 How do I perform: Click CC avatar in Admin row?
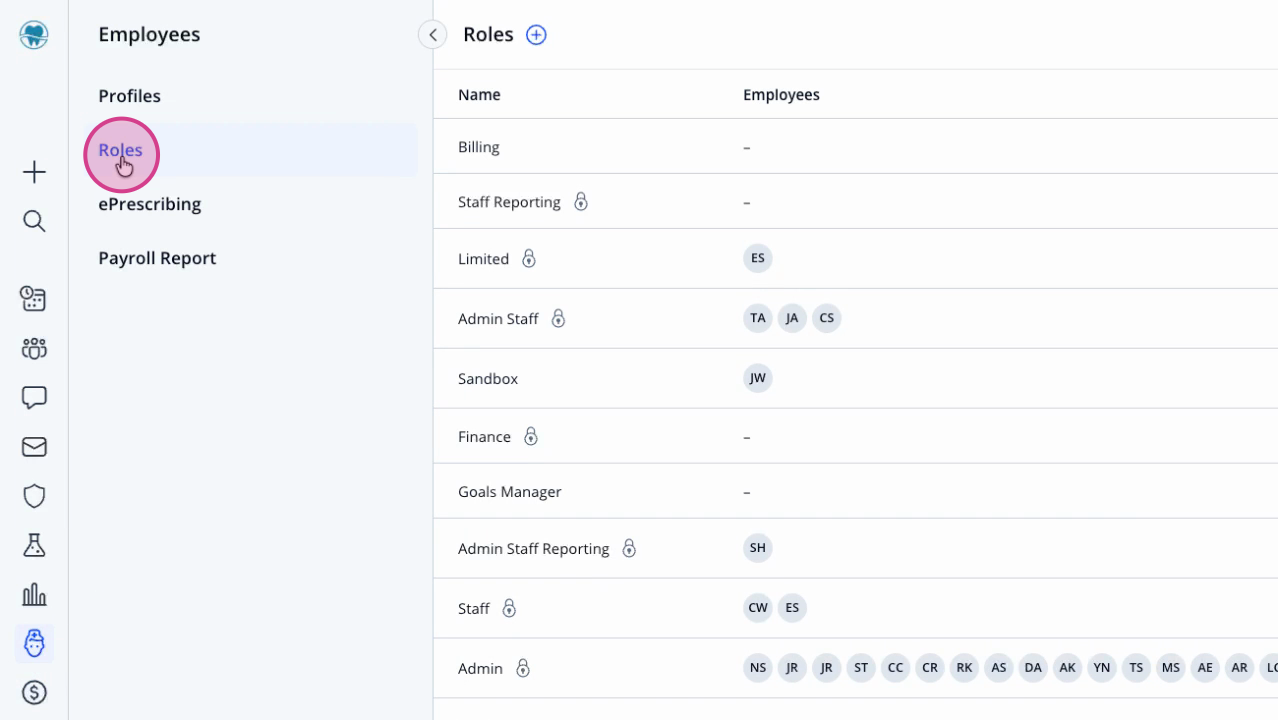[895, 668]
